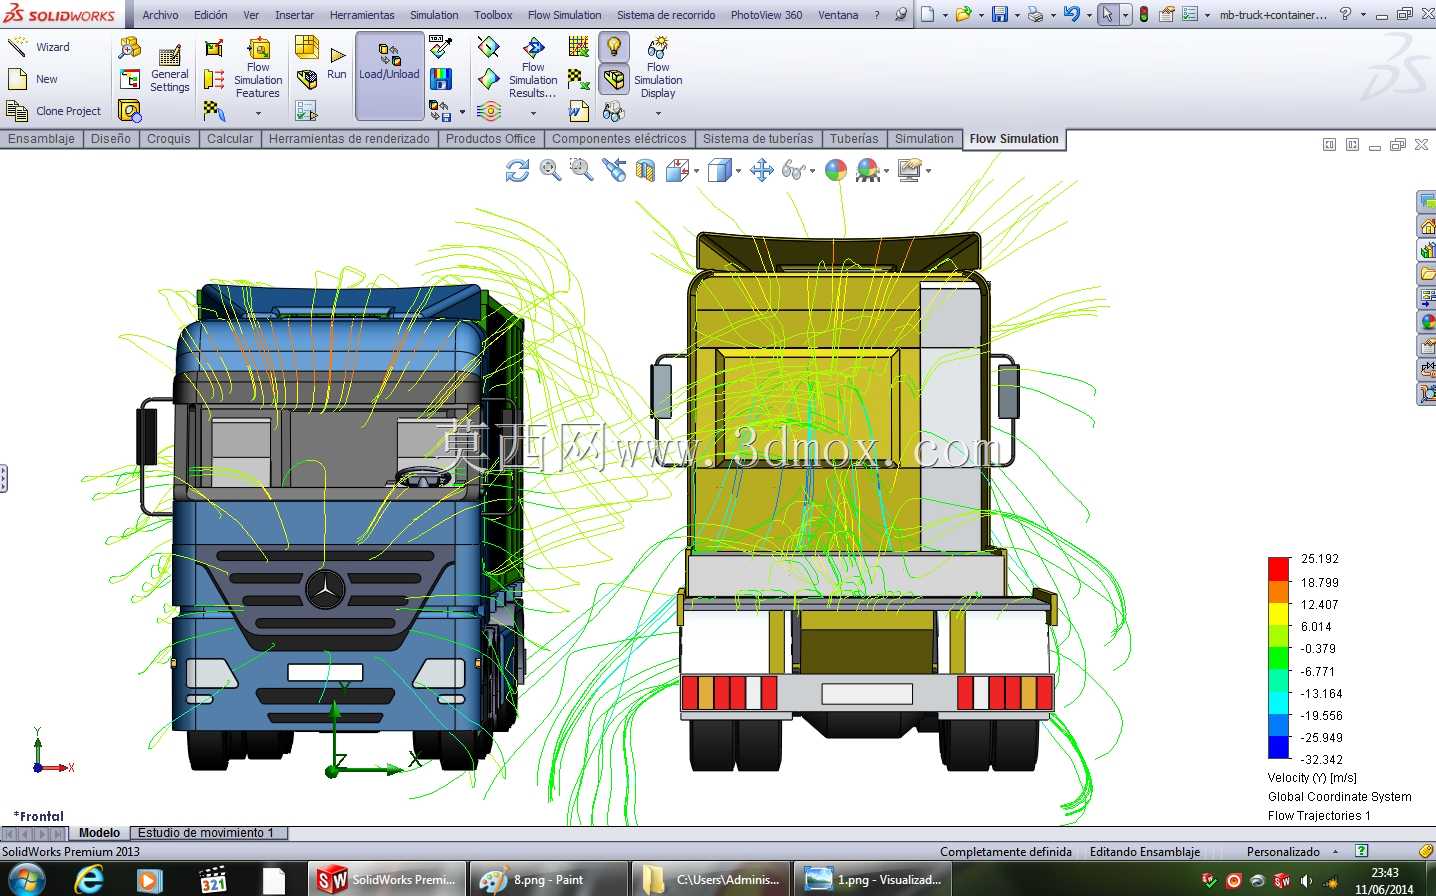Click Clone Project icon
The image size is (1436, 896).
17,111
